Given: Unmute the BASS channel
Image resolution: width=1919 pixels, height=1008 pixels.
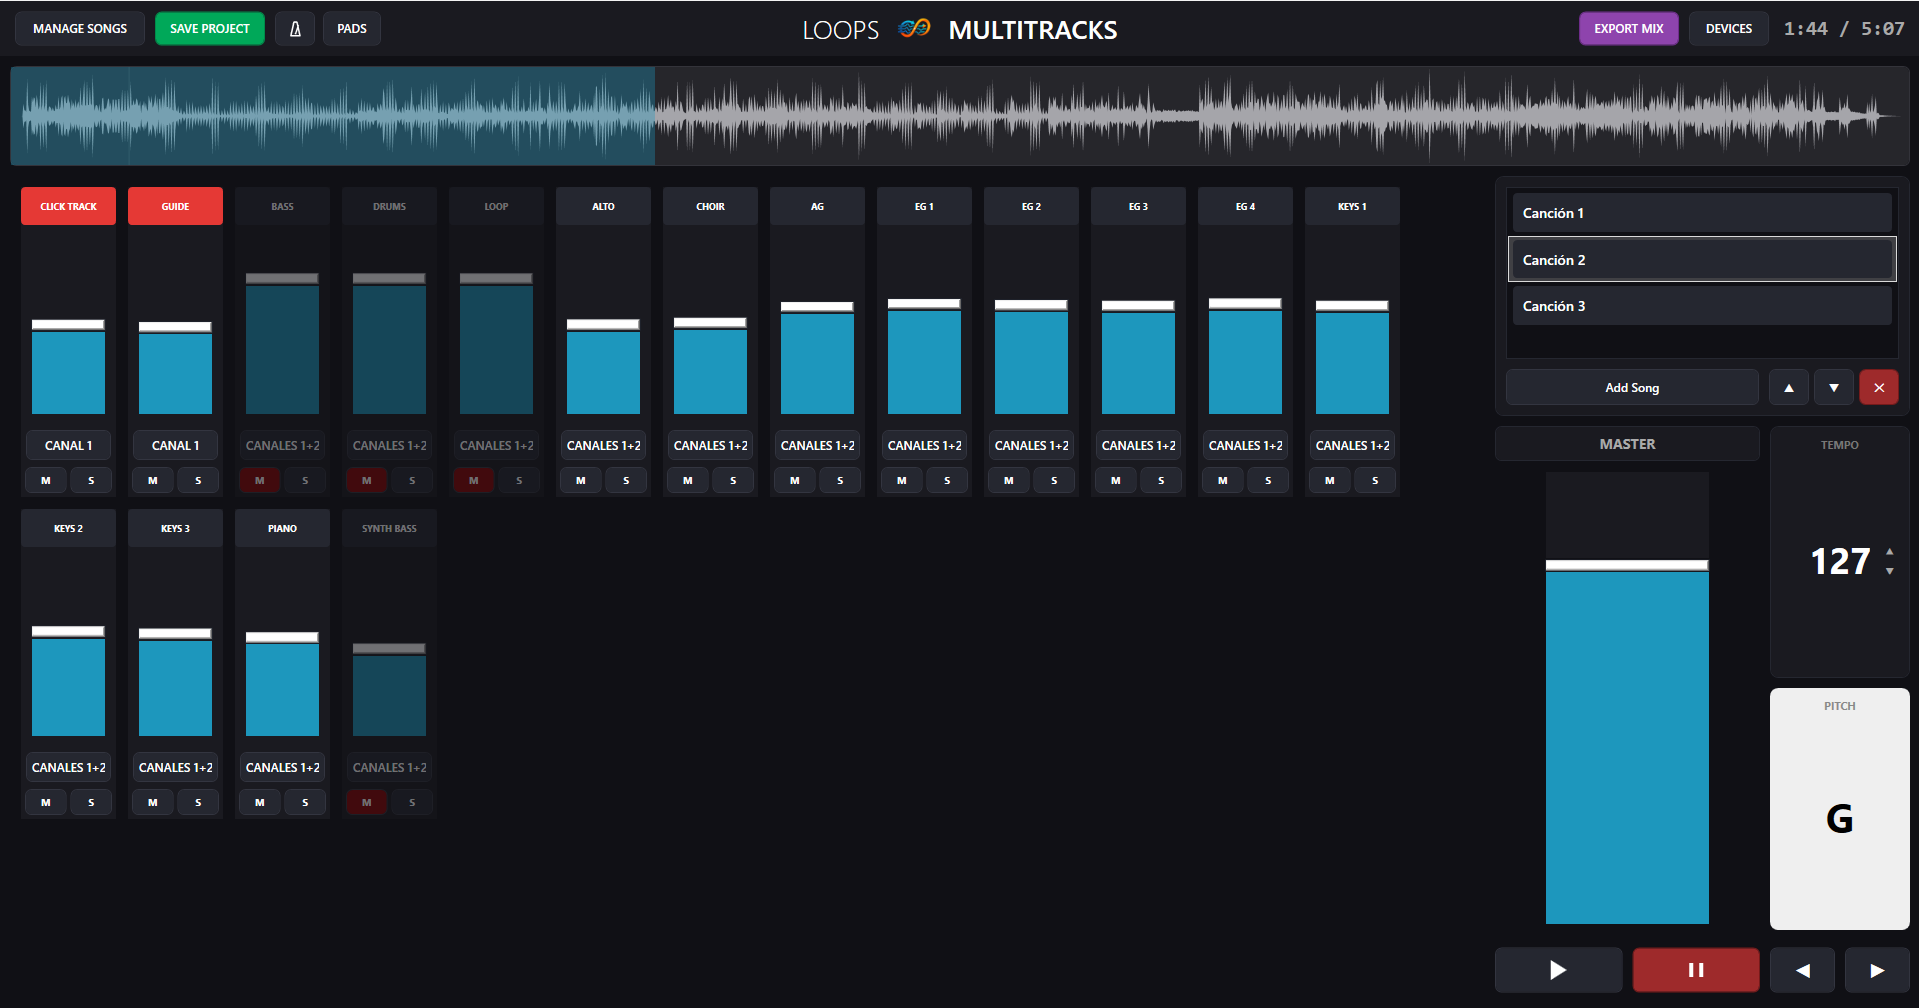Looking at the screenshot, I should (260, 481).
